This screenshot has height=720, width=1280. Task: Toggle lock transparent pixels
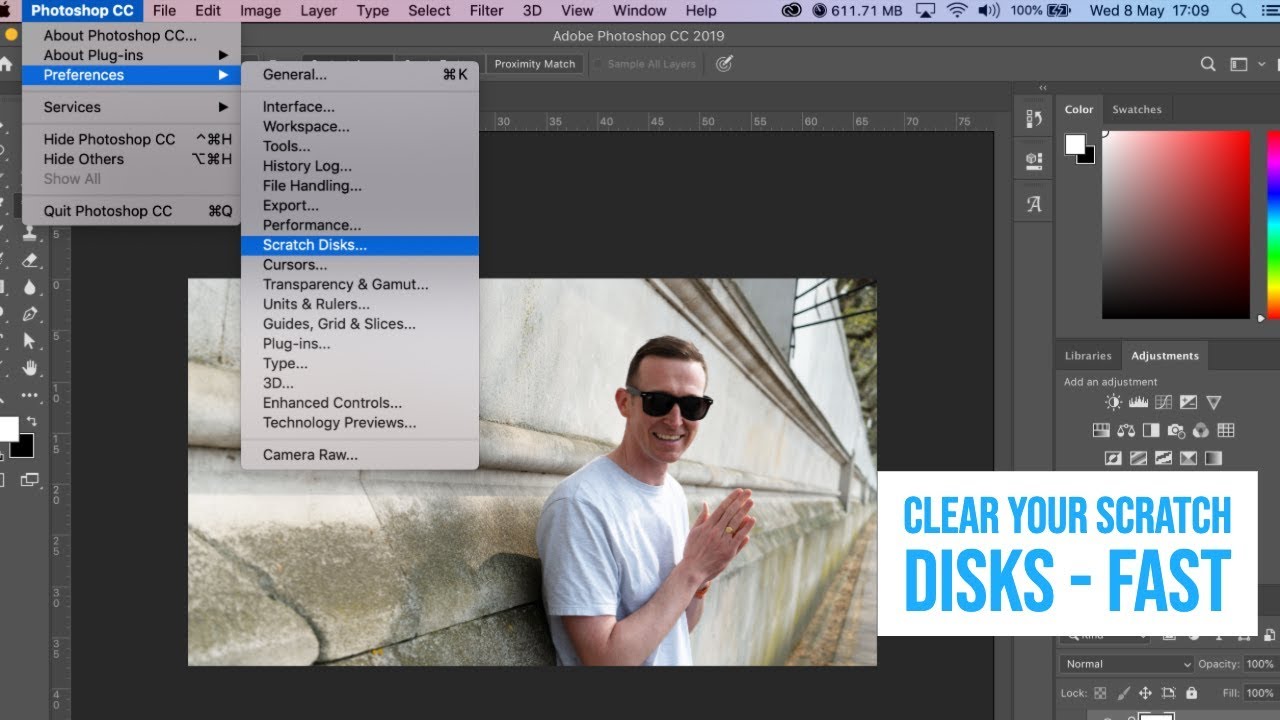click(x=1100, y=693)
